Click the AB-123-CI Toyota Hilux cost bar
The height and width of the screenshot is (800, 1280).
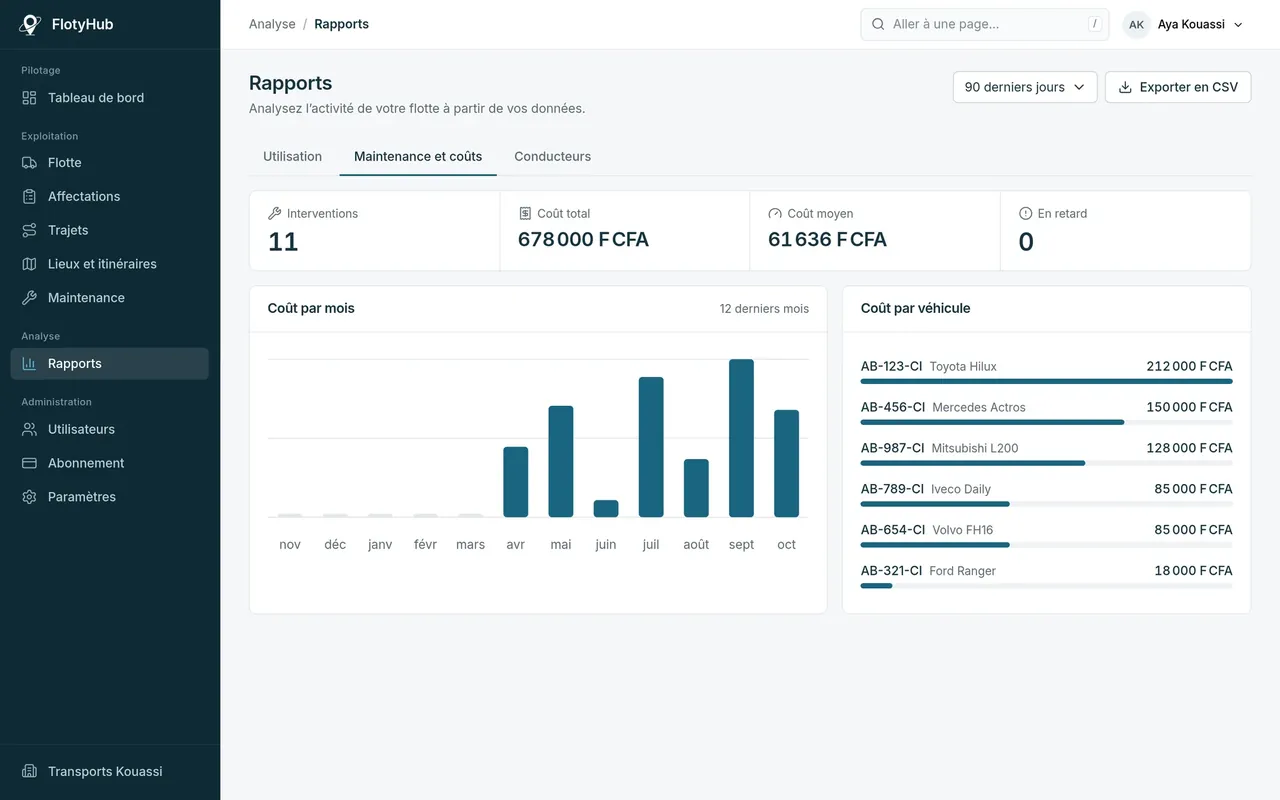coord(1046,381)
